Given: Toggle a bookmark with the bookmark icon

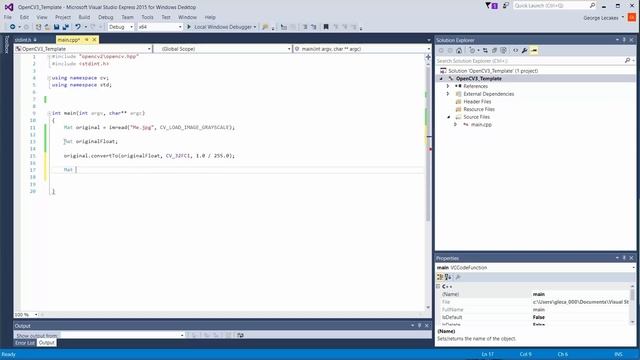Looking at the screenshot, I should [326, 27].
